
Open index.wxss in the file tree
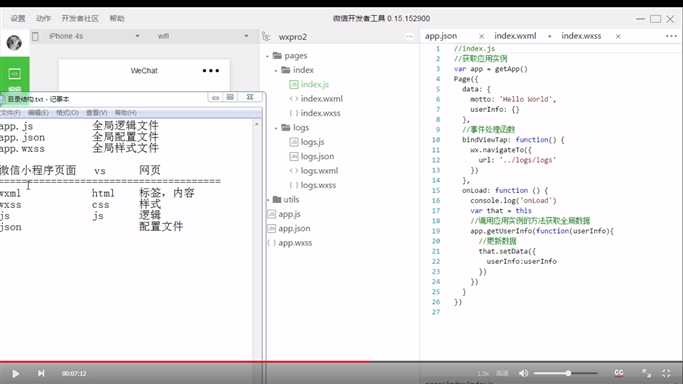[321, 113]
